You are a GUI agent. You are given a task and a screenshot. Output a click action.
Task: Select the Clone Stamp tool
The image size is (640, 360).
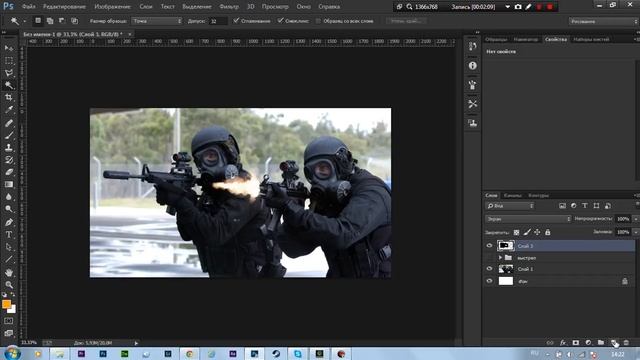pos(9,147)
